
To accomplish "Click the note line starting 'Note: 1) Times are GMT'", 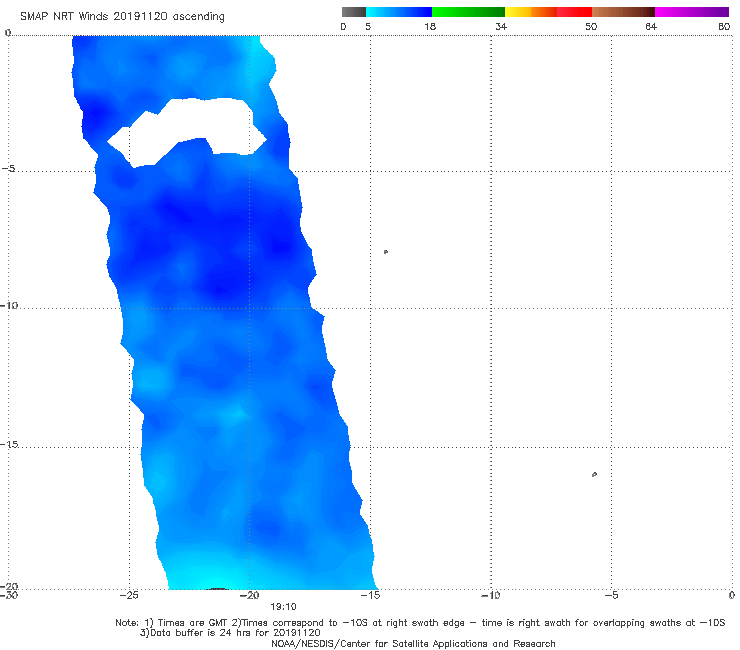I will 420,623.
